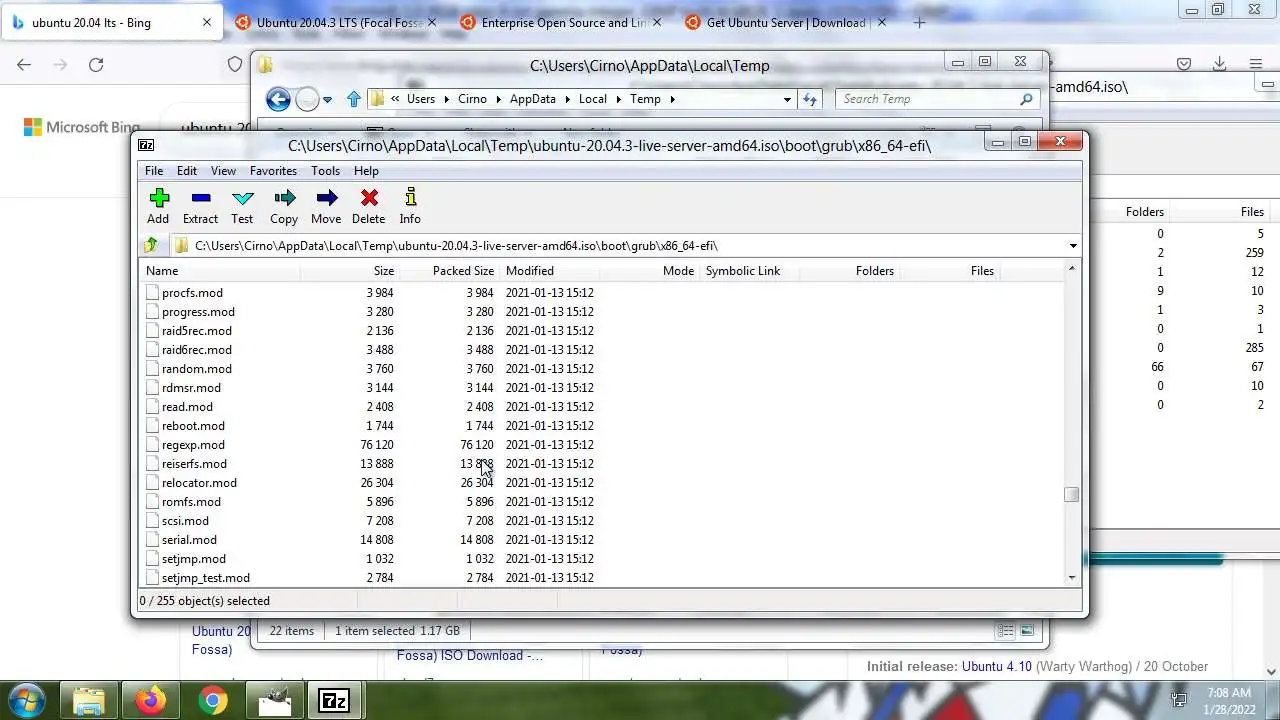The width and height of the screenshot is (1280, 720).
Task: Expand the breadcrumb arrow after Temp
Action: coord(673,99)
